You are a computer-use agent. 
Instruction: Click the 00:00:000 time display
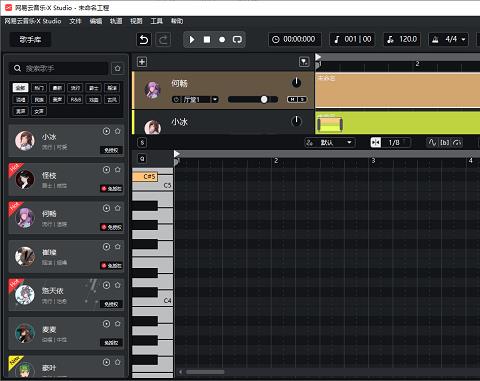[x=295, y=39]
